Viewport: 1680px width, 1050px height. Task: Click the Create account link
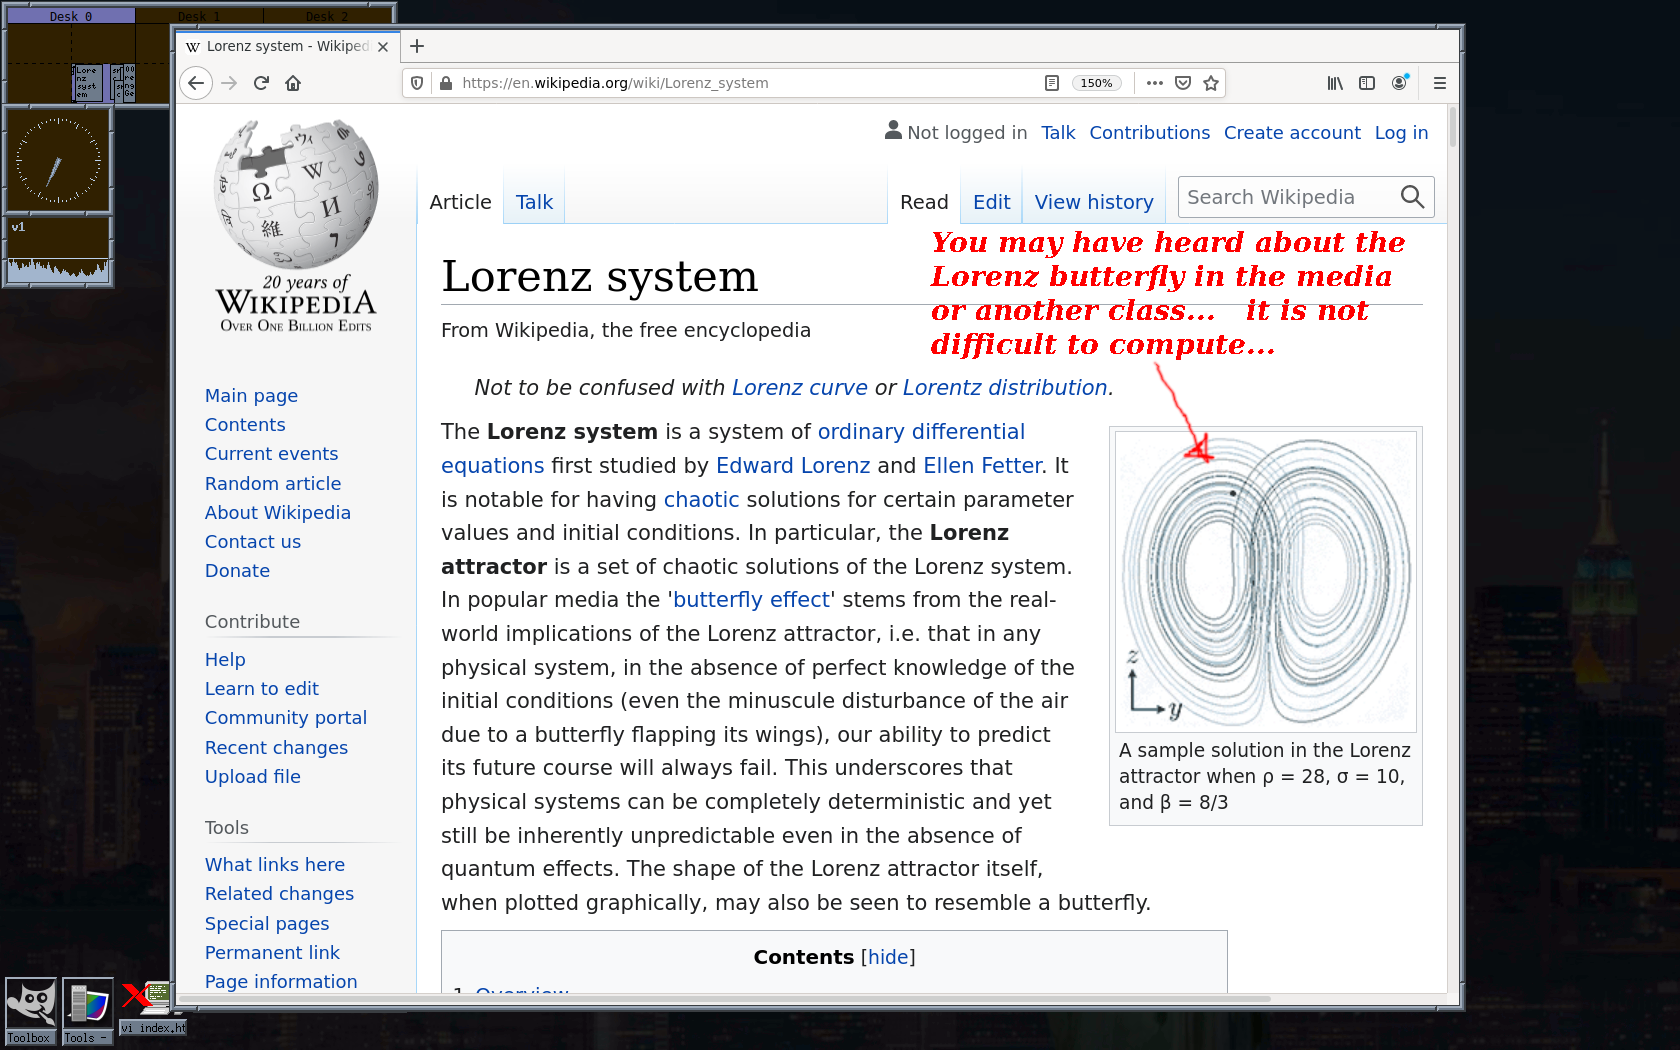[1291, 132]
